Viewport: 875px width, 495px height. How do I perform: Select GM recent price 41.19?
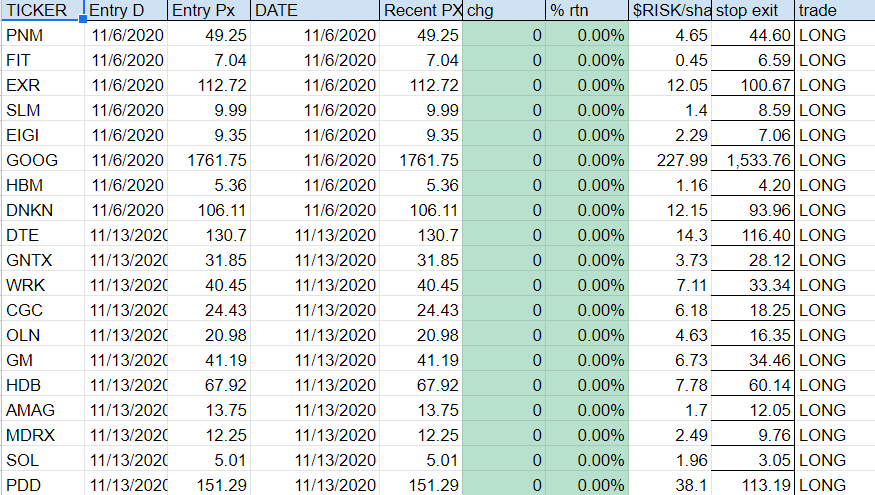(421, 360)
